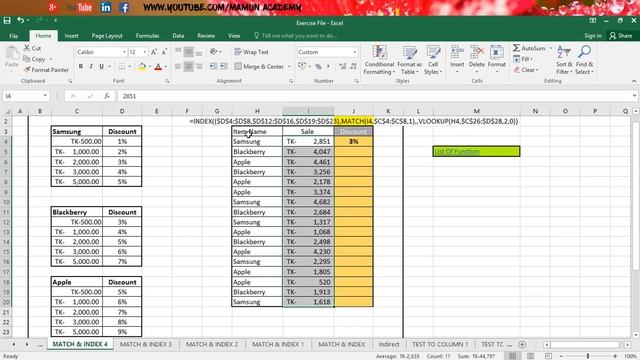Screen dimensions: 640x360
Task: Toggle Italic formatting
Action: pyautogui.click(x=91, y=66)
